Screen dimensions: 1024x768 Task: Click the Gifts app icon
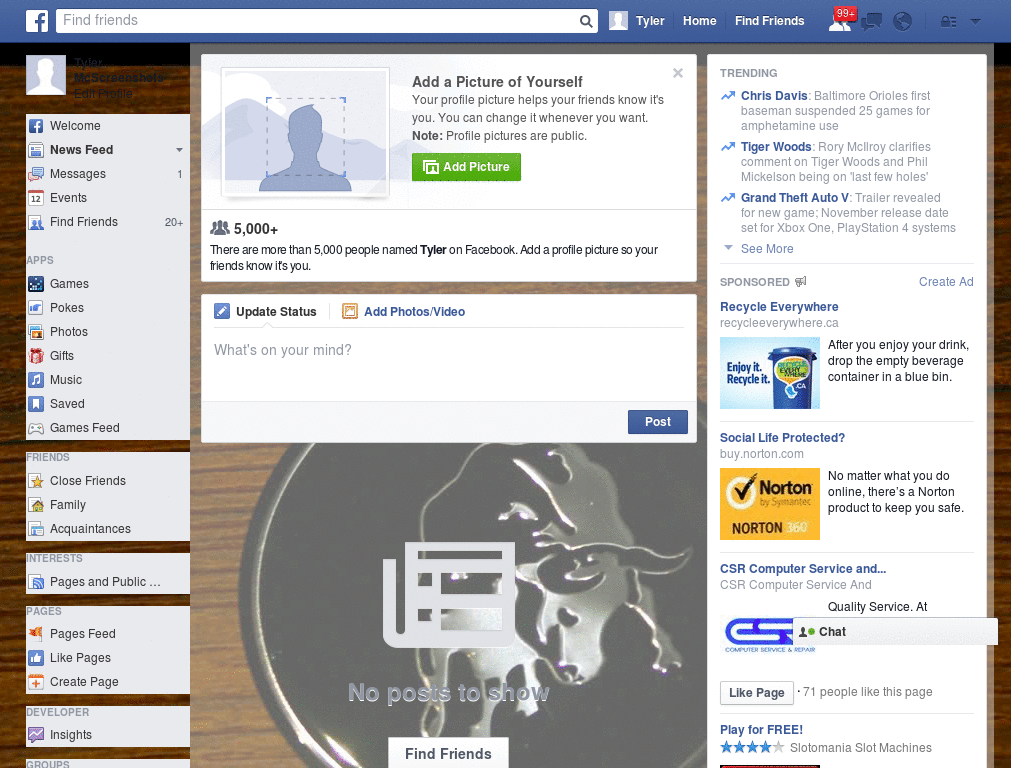pyautogui.click(x=36, y=356)
